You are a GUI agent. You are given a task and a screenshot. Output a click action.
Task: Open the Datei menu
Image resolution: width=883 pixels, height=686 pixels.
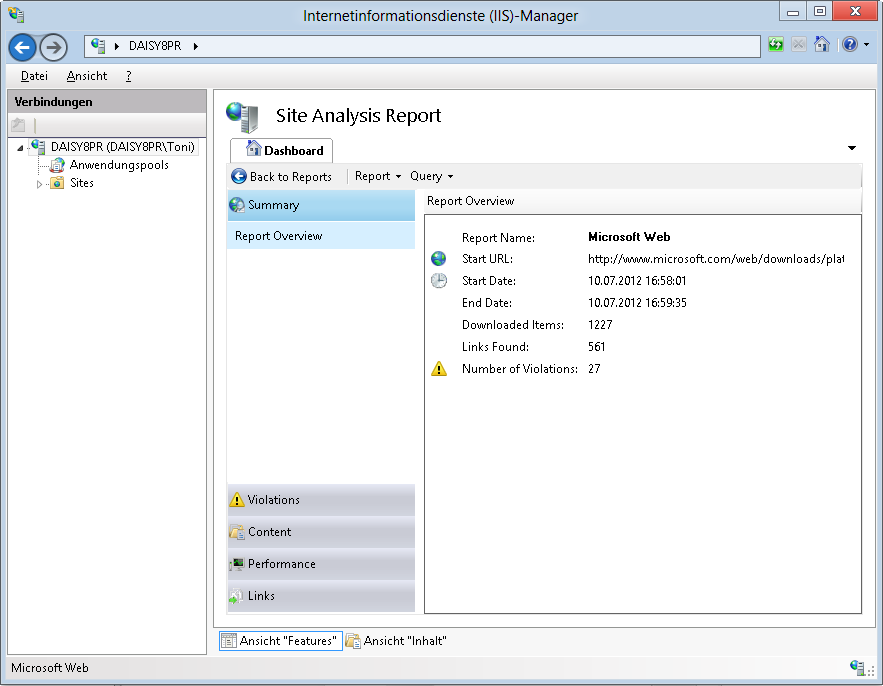click(34, 76)
